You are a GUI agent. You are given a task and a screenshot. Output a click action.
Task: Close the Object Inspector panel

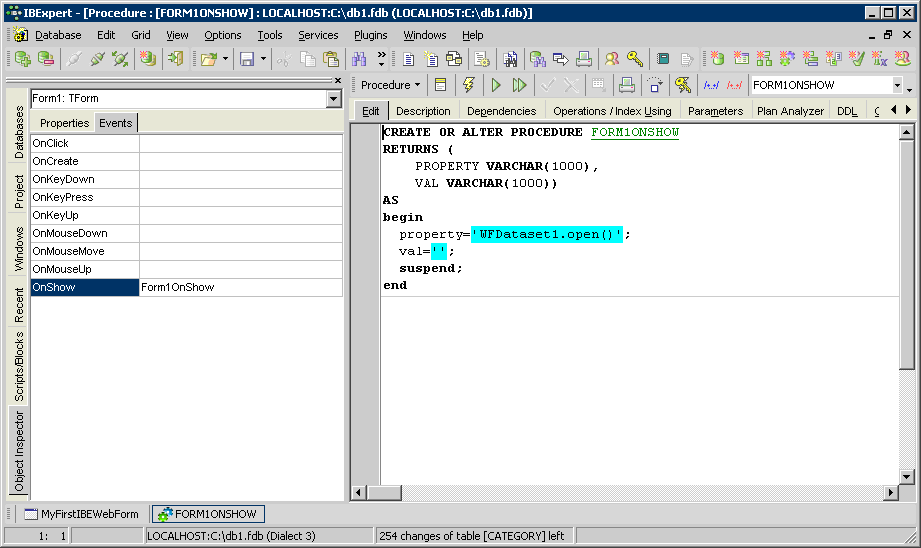click(337, 81)
